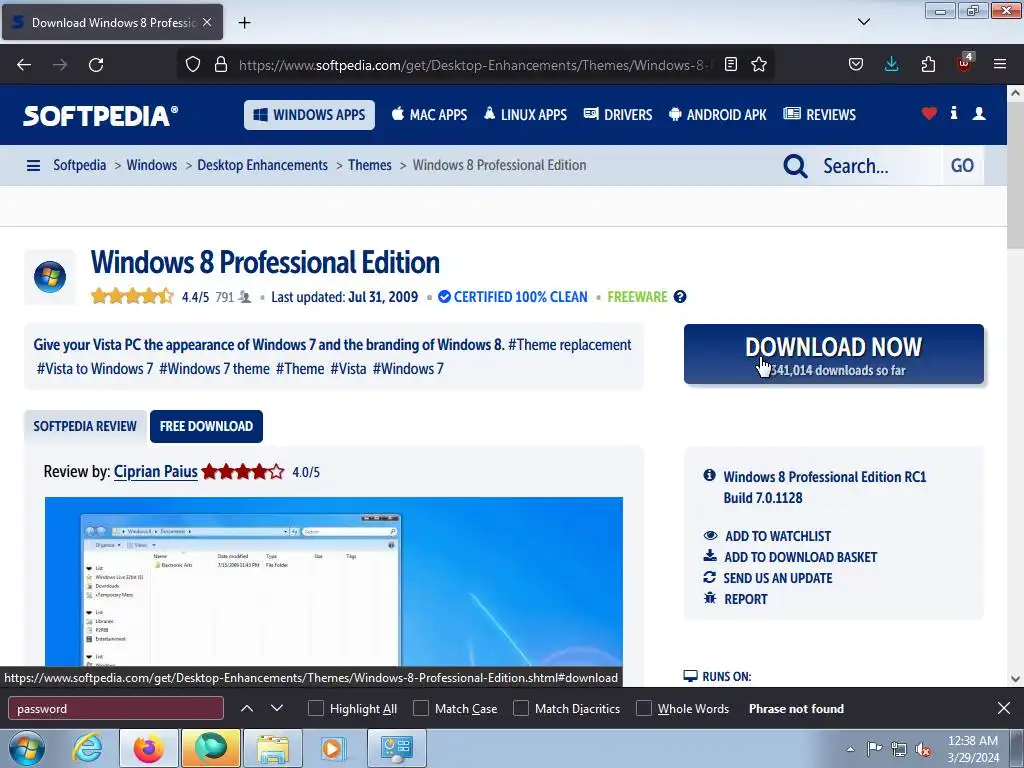Enable Highlight All checkbox
The height and width of the screenshot is (768, 1024).
click(x=315, y=709)
